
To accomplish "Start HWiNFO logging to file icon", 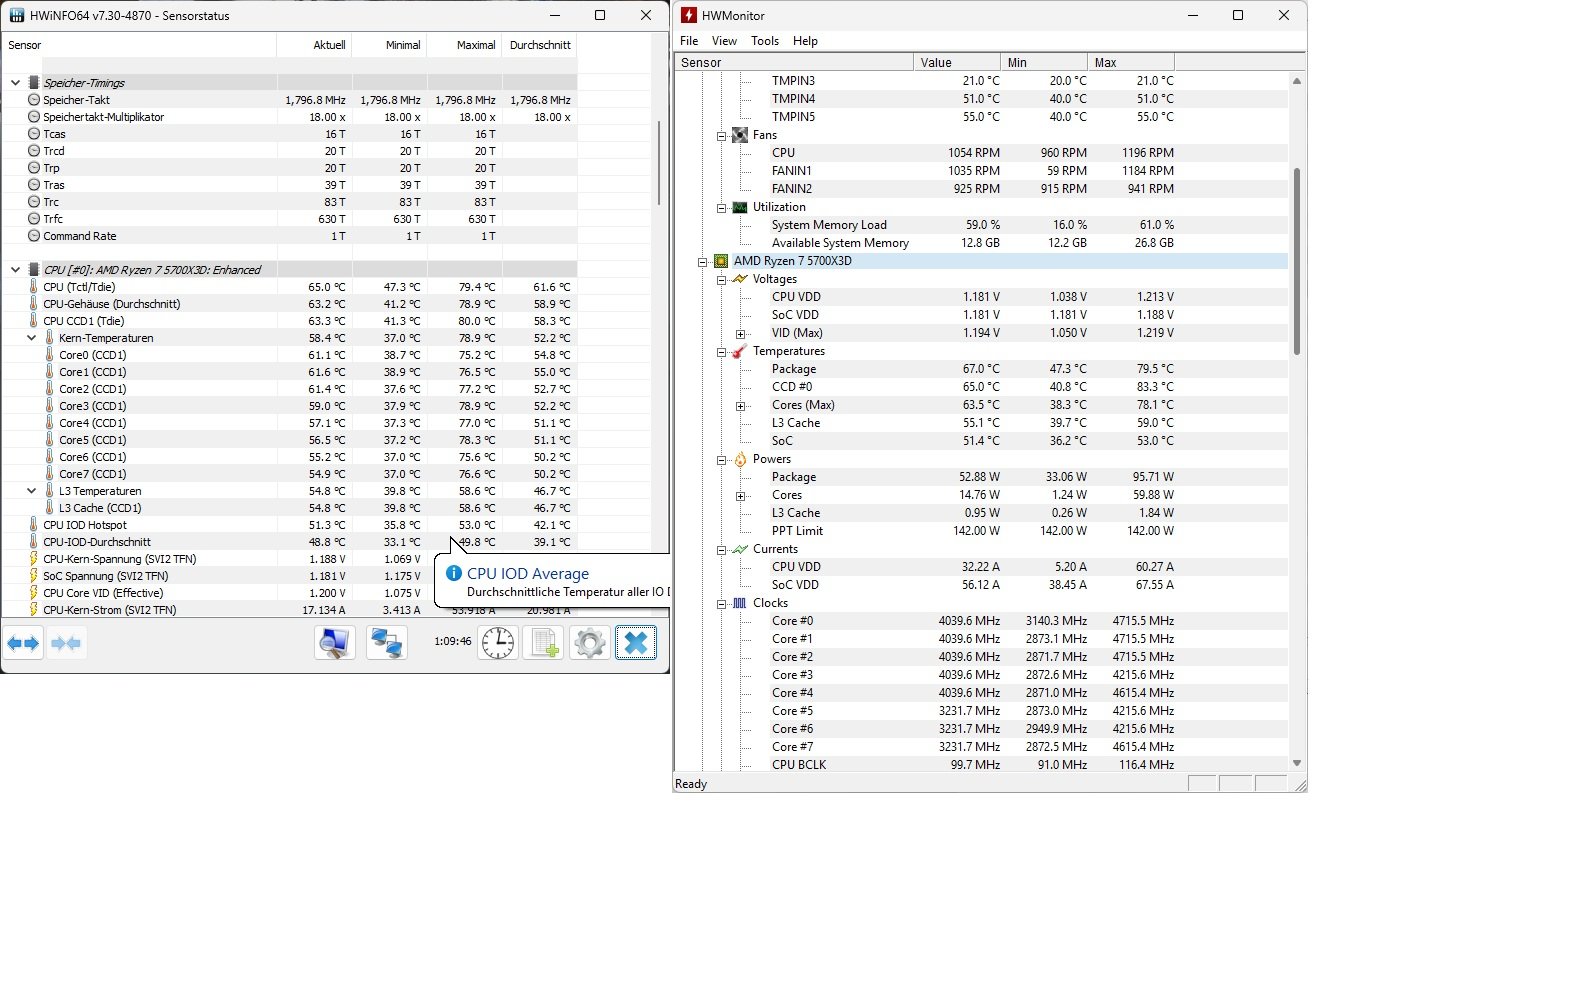I will [544, 643].
